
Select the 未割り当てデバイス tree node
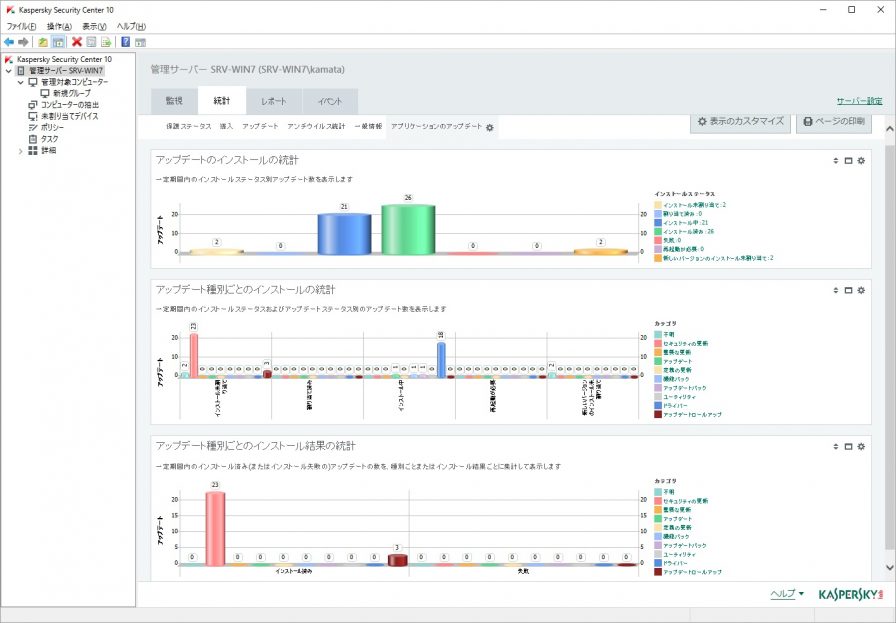(69, 116)
